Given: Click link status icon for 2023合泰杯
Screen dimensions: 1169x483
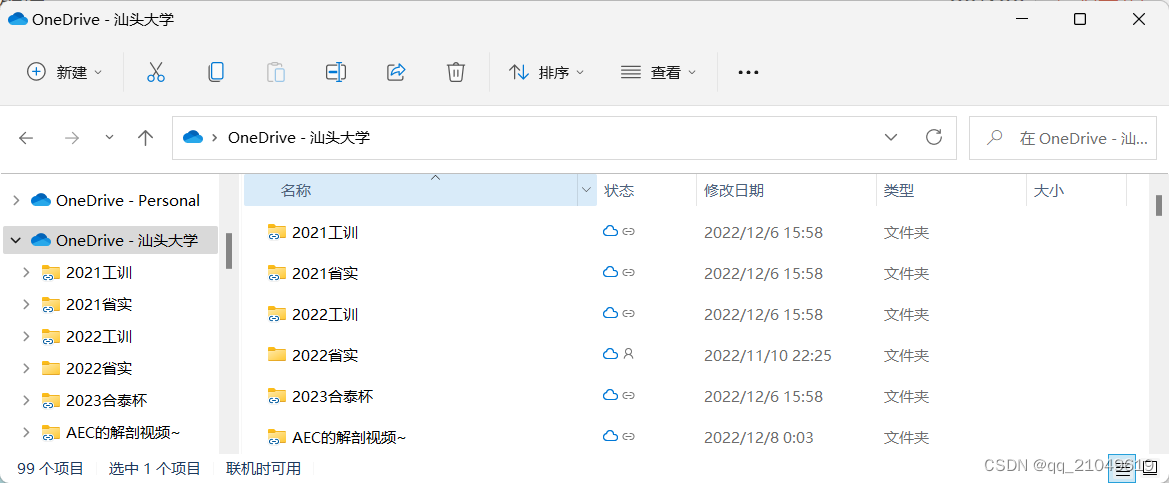Looking at the screenshot, I should [628, 394].
